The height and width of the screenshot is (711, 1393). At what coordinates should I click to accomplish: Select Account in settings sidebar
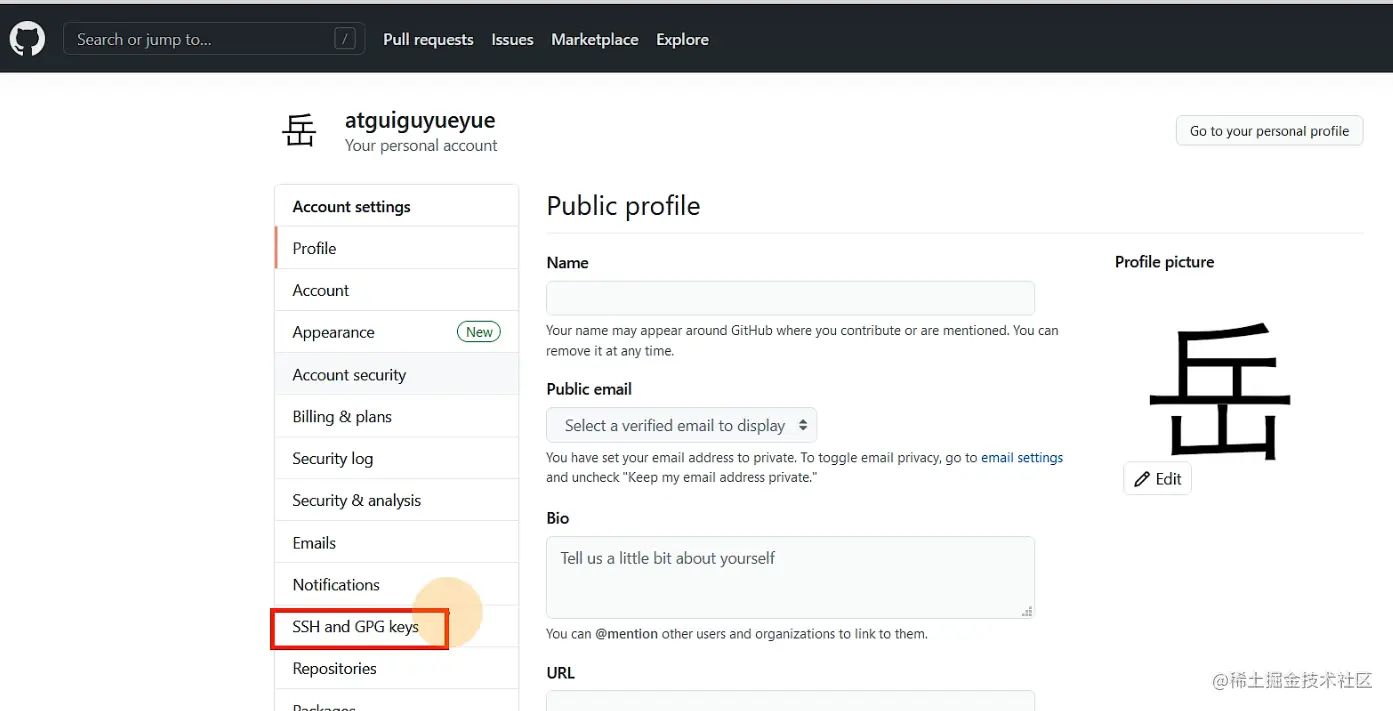tap(397, 290)
